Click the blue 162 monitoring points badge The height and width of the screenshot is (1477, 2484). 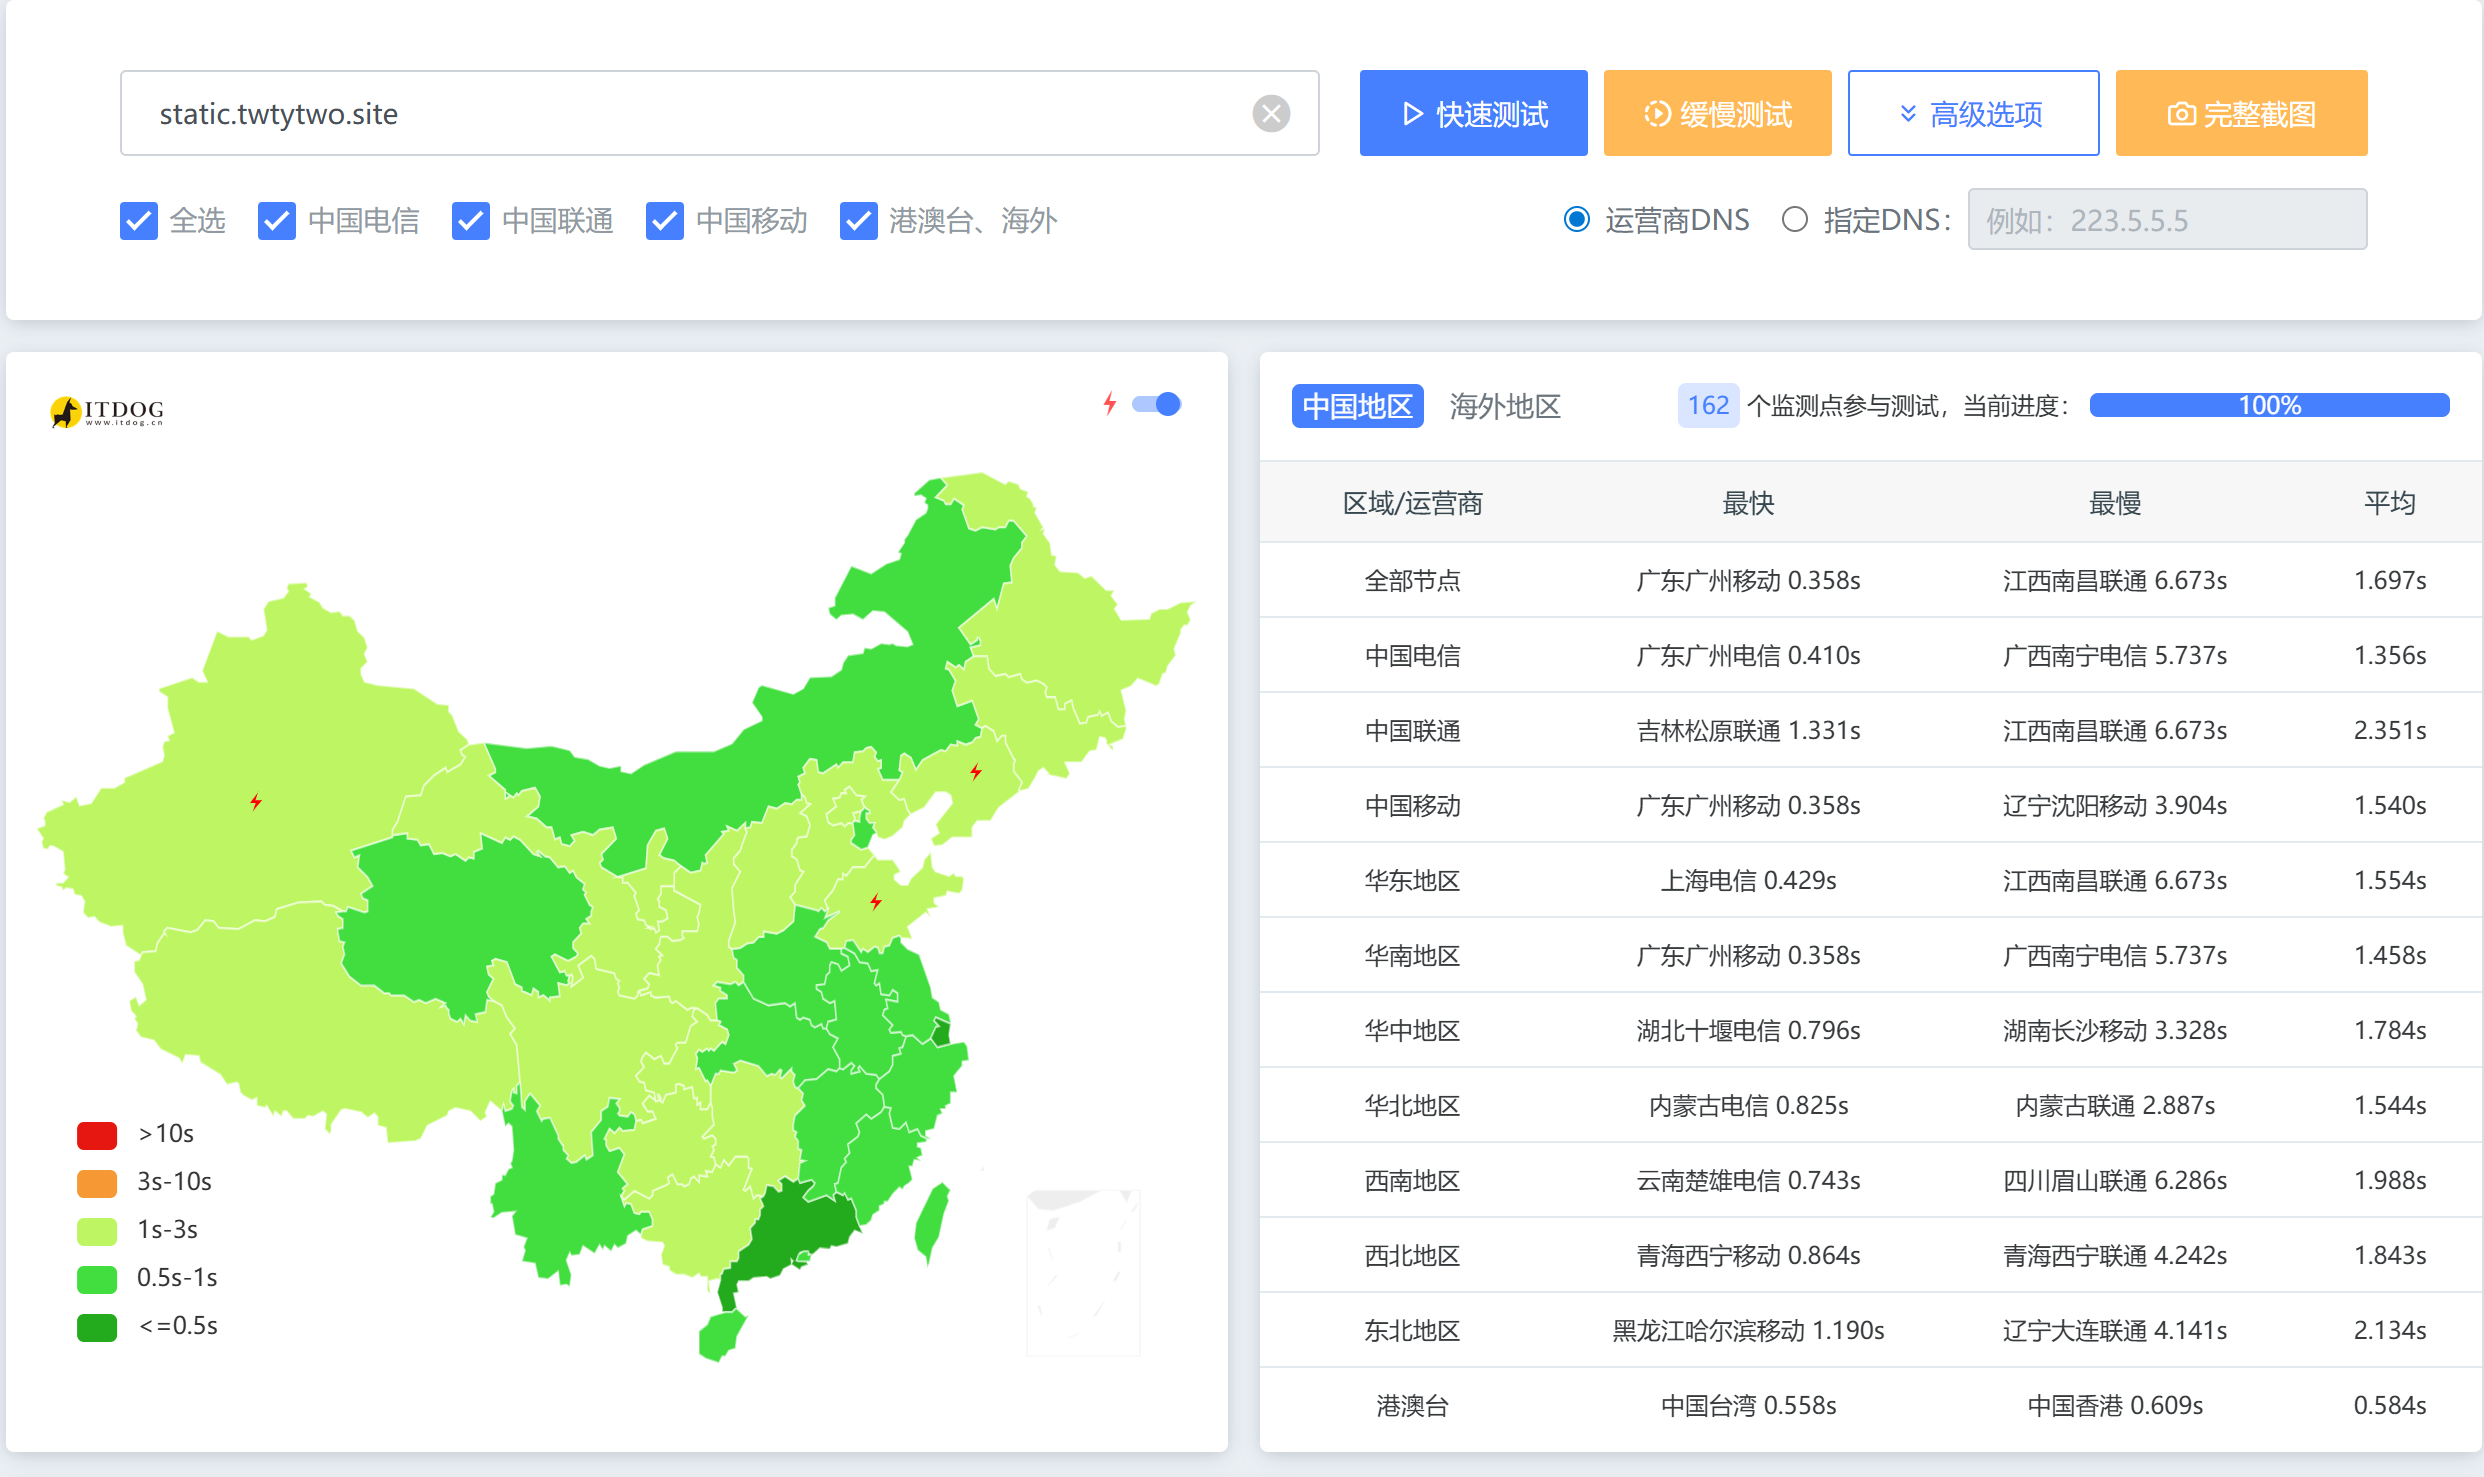(1708, 405)
